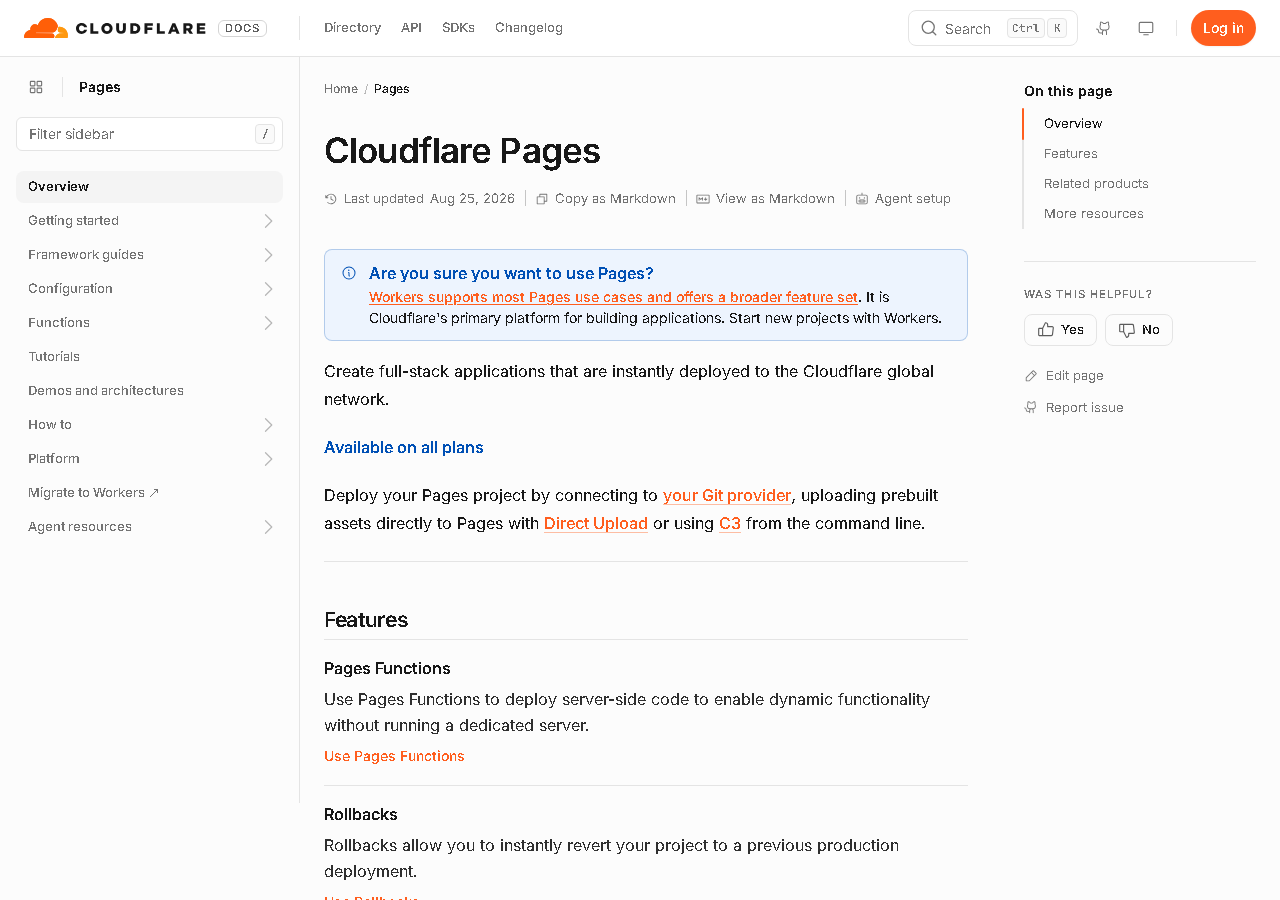Open the Workers supports most Pages link
1280x900 pixels.
click(x=613, y=297)
